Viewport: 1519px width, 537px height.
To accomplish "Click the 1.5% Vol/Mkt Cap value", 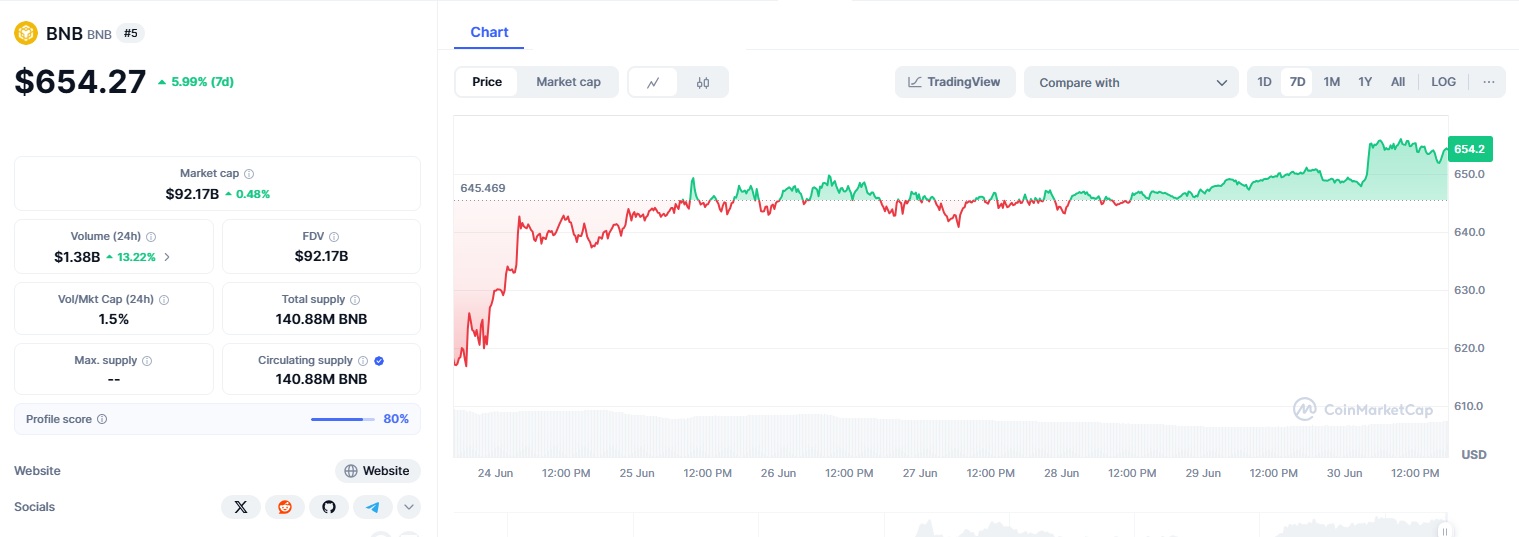I will coord(113,319).
